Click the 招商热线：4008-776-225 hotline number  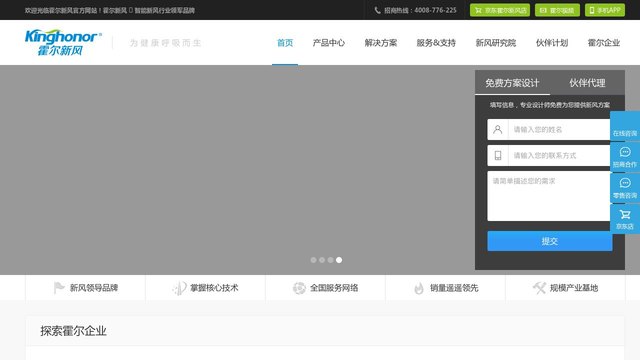click(x=420, y=10)
